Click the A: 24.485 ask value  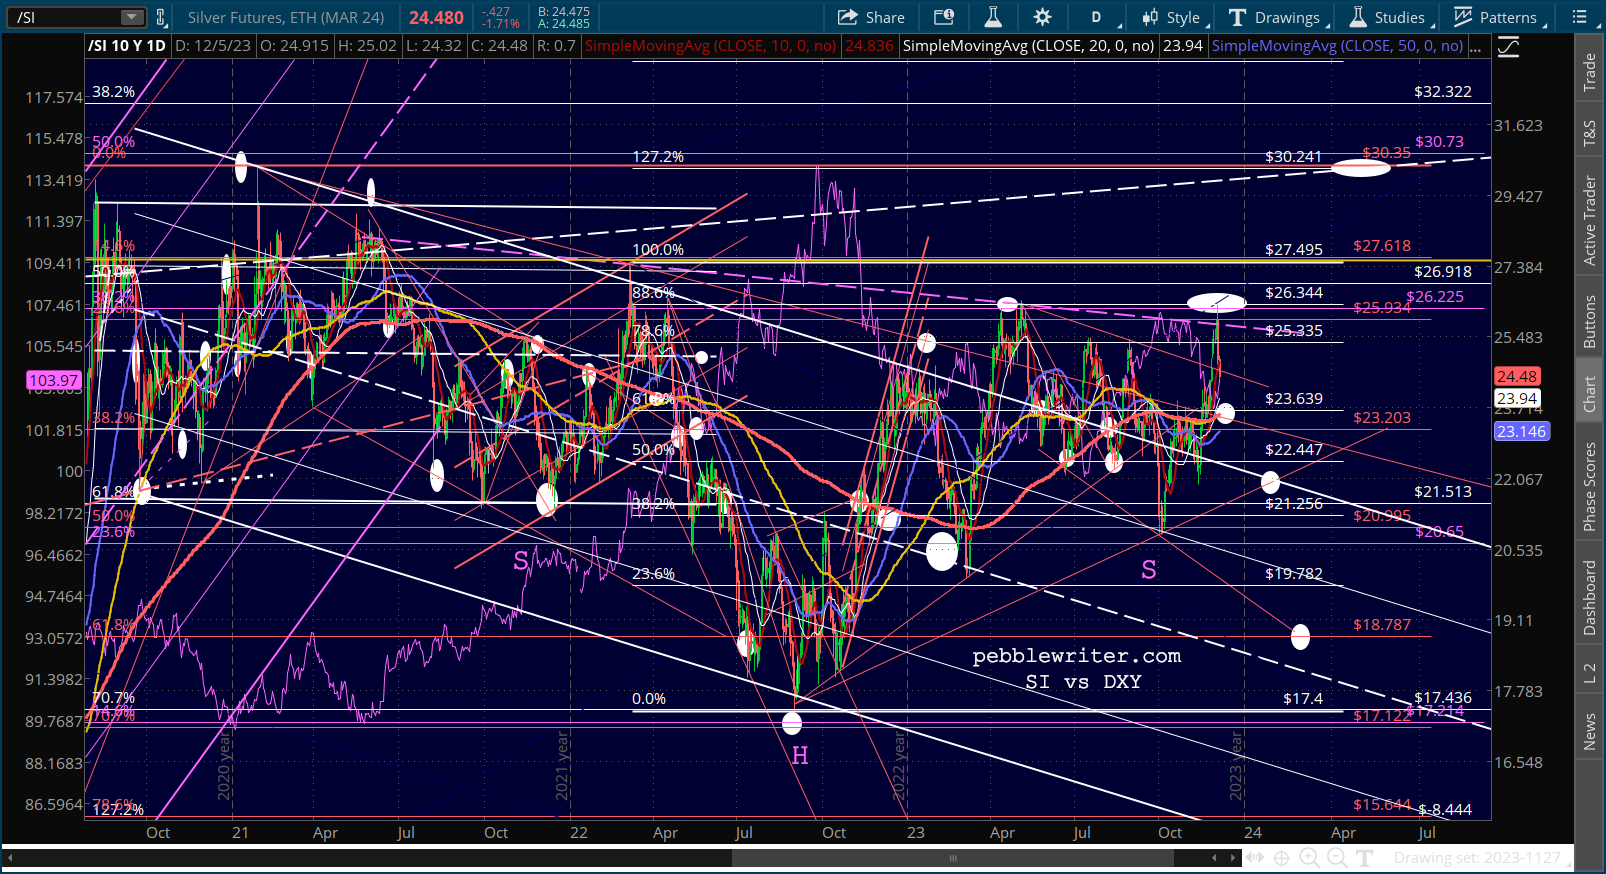tap(564, 24)
